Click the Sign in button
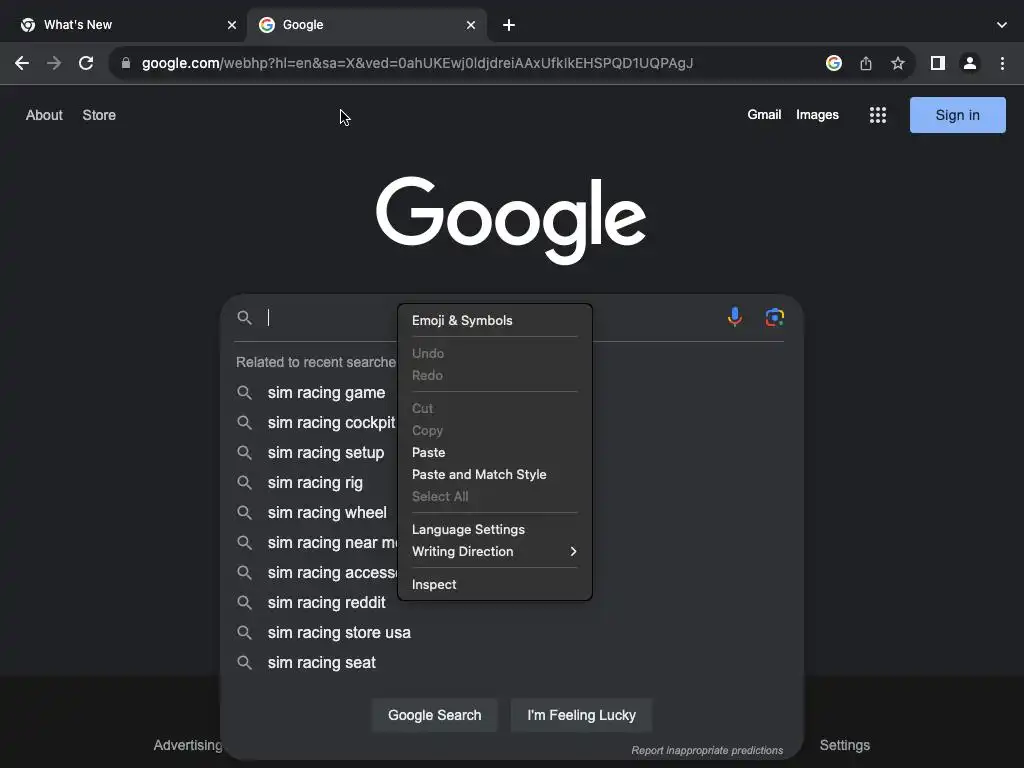The height and width of the screenshot is (768, 1024). [957, 115]
